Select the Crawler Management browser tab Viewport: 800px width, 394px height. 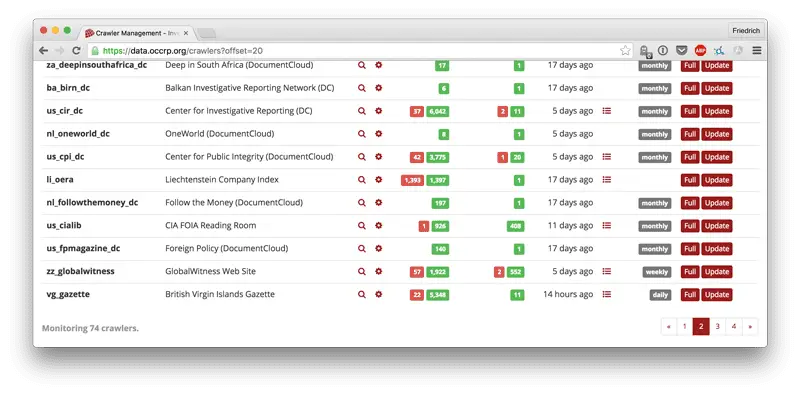pos(137,33)
